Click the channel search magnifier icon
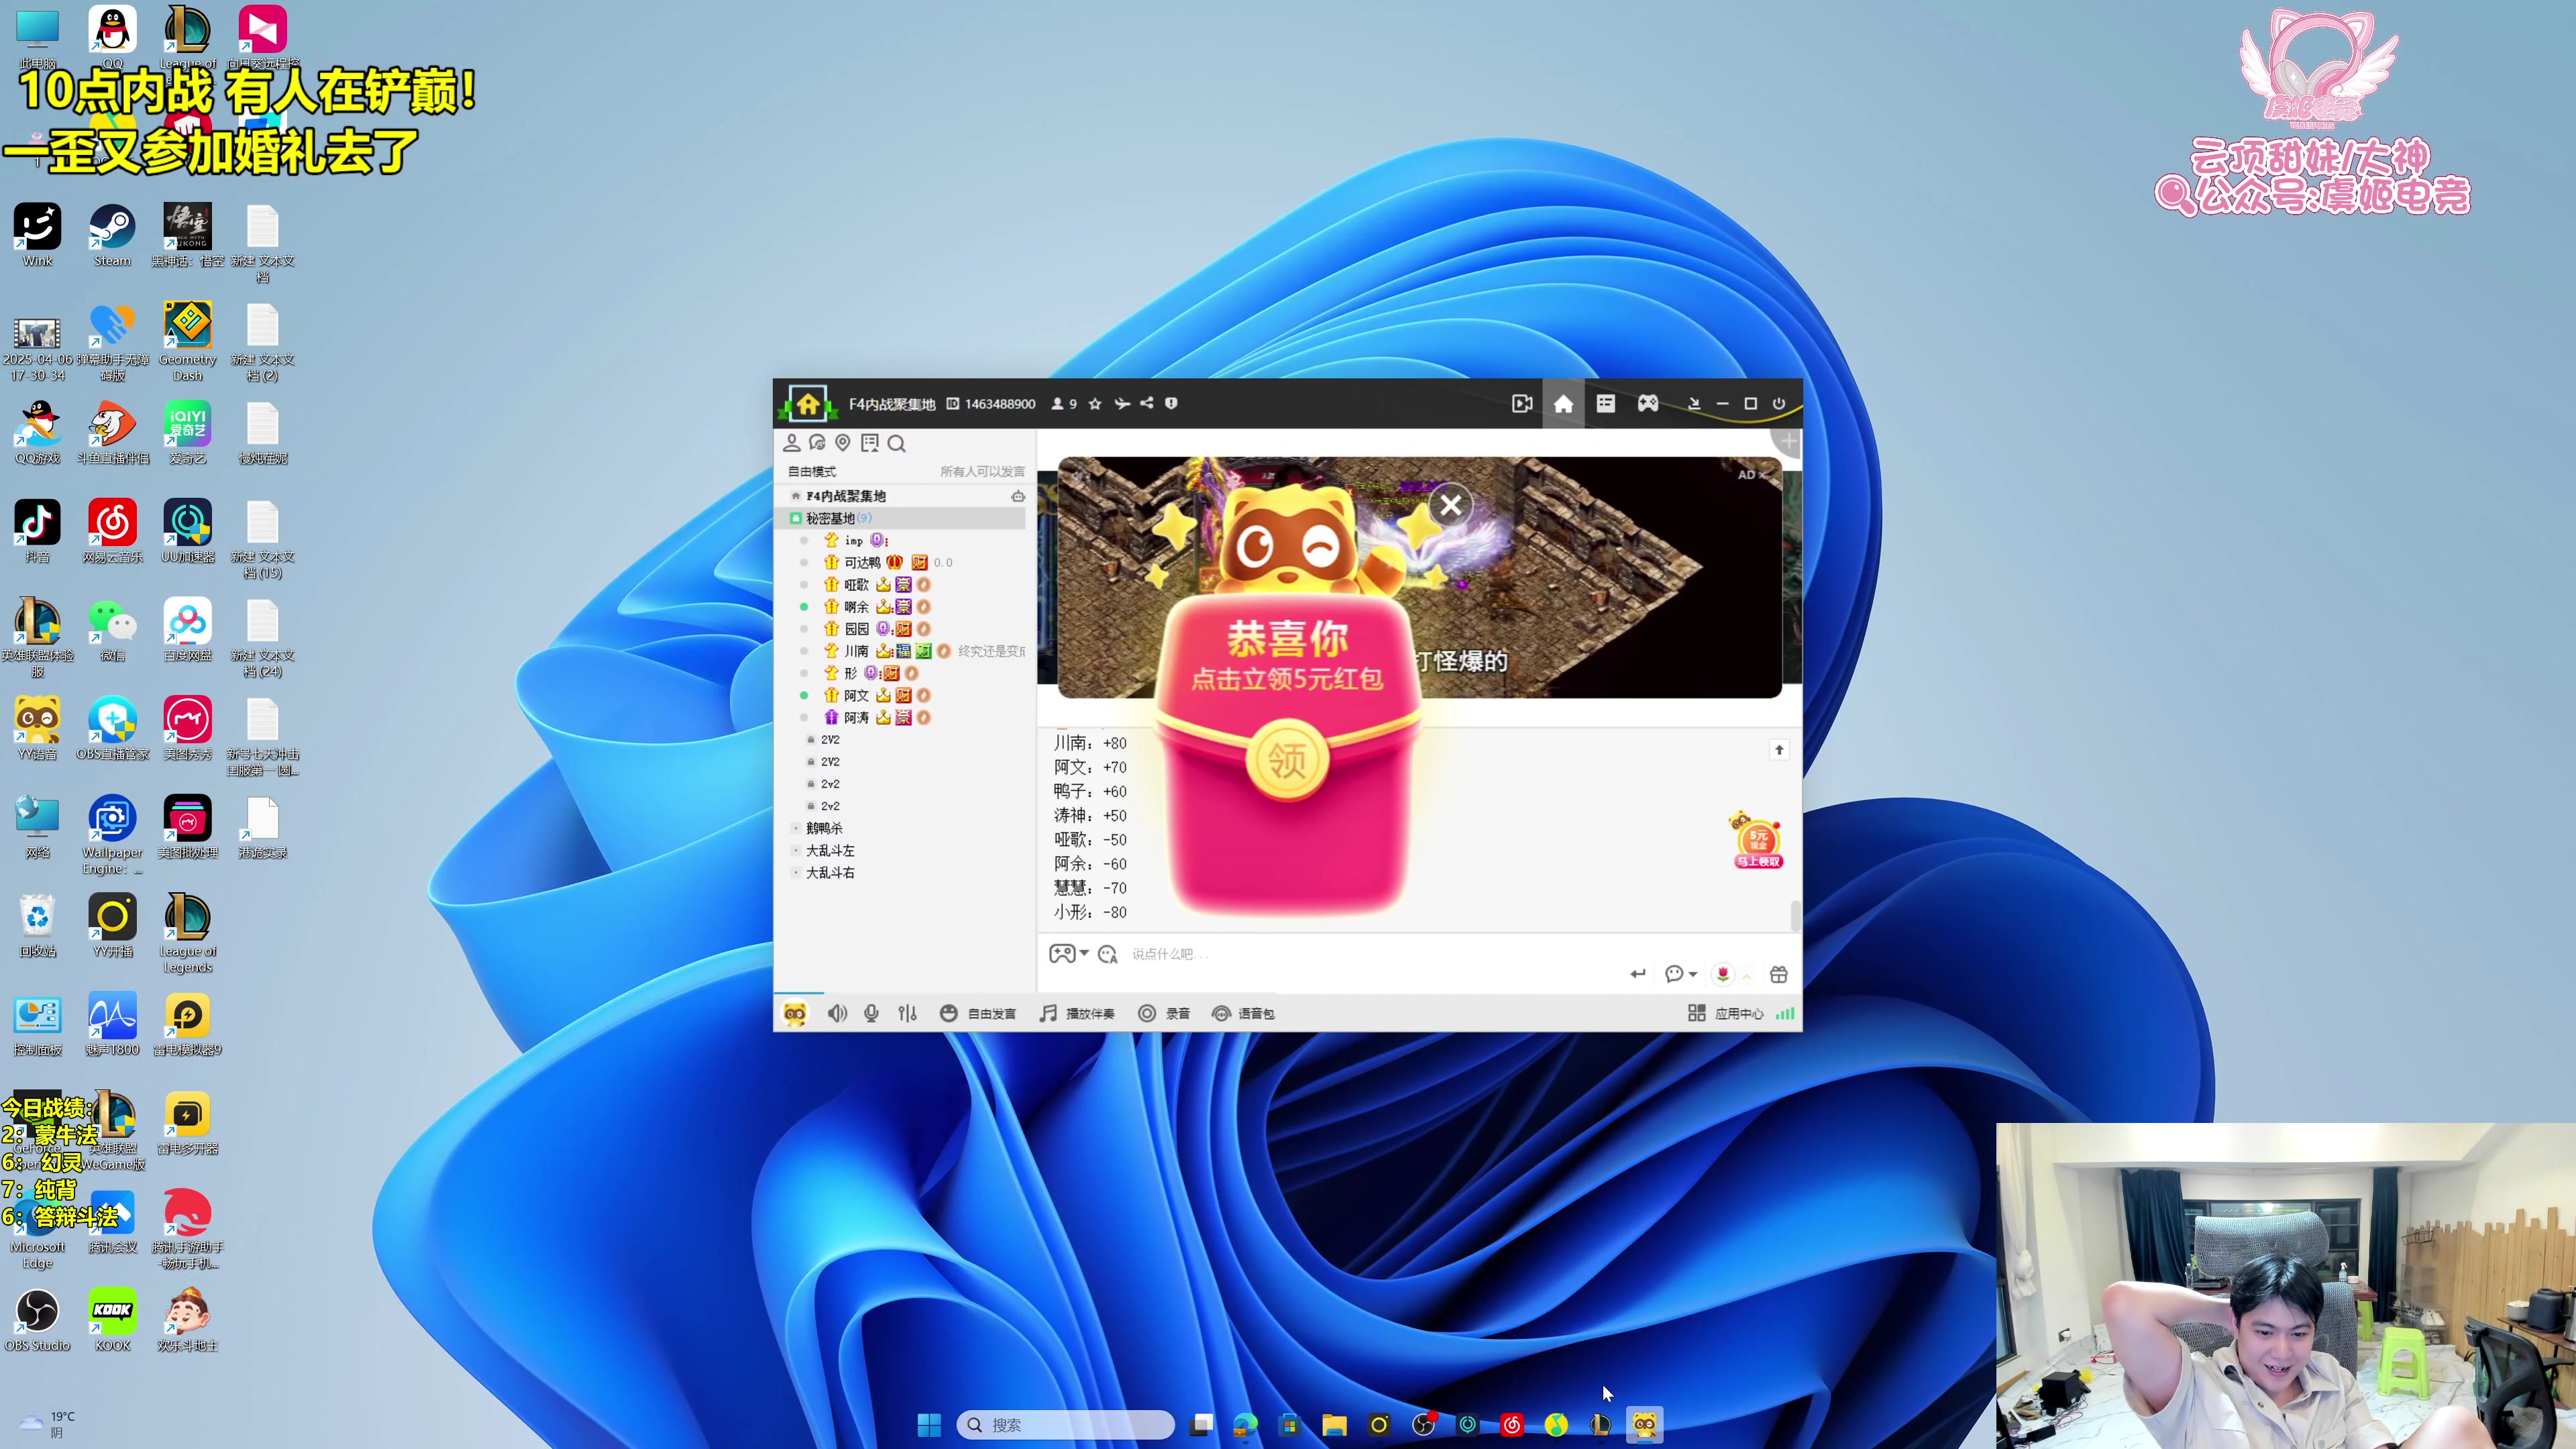This screenshot has width=2576, height=1449. coord(896,443)
